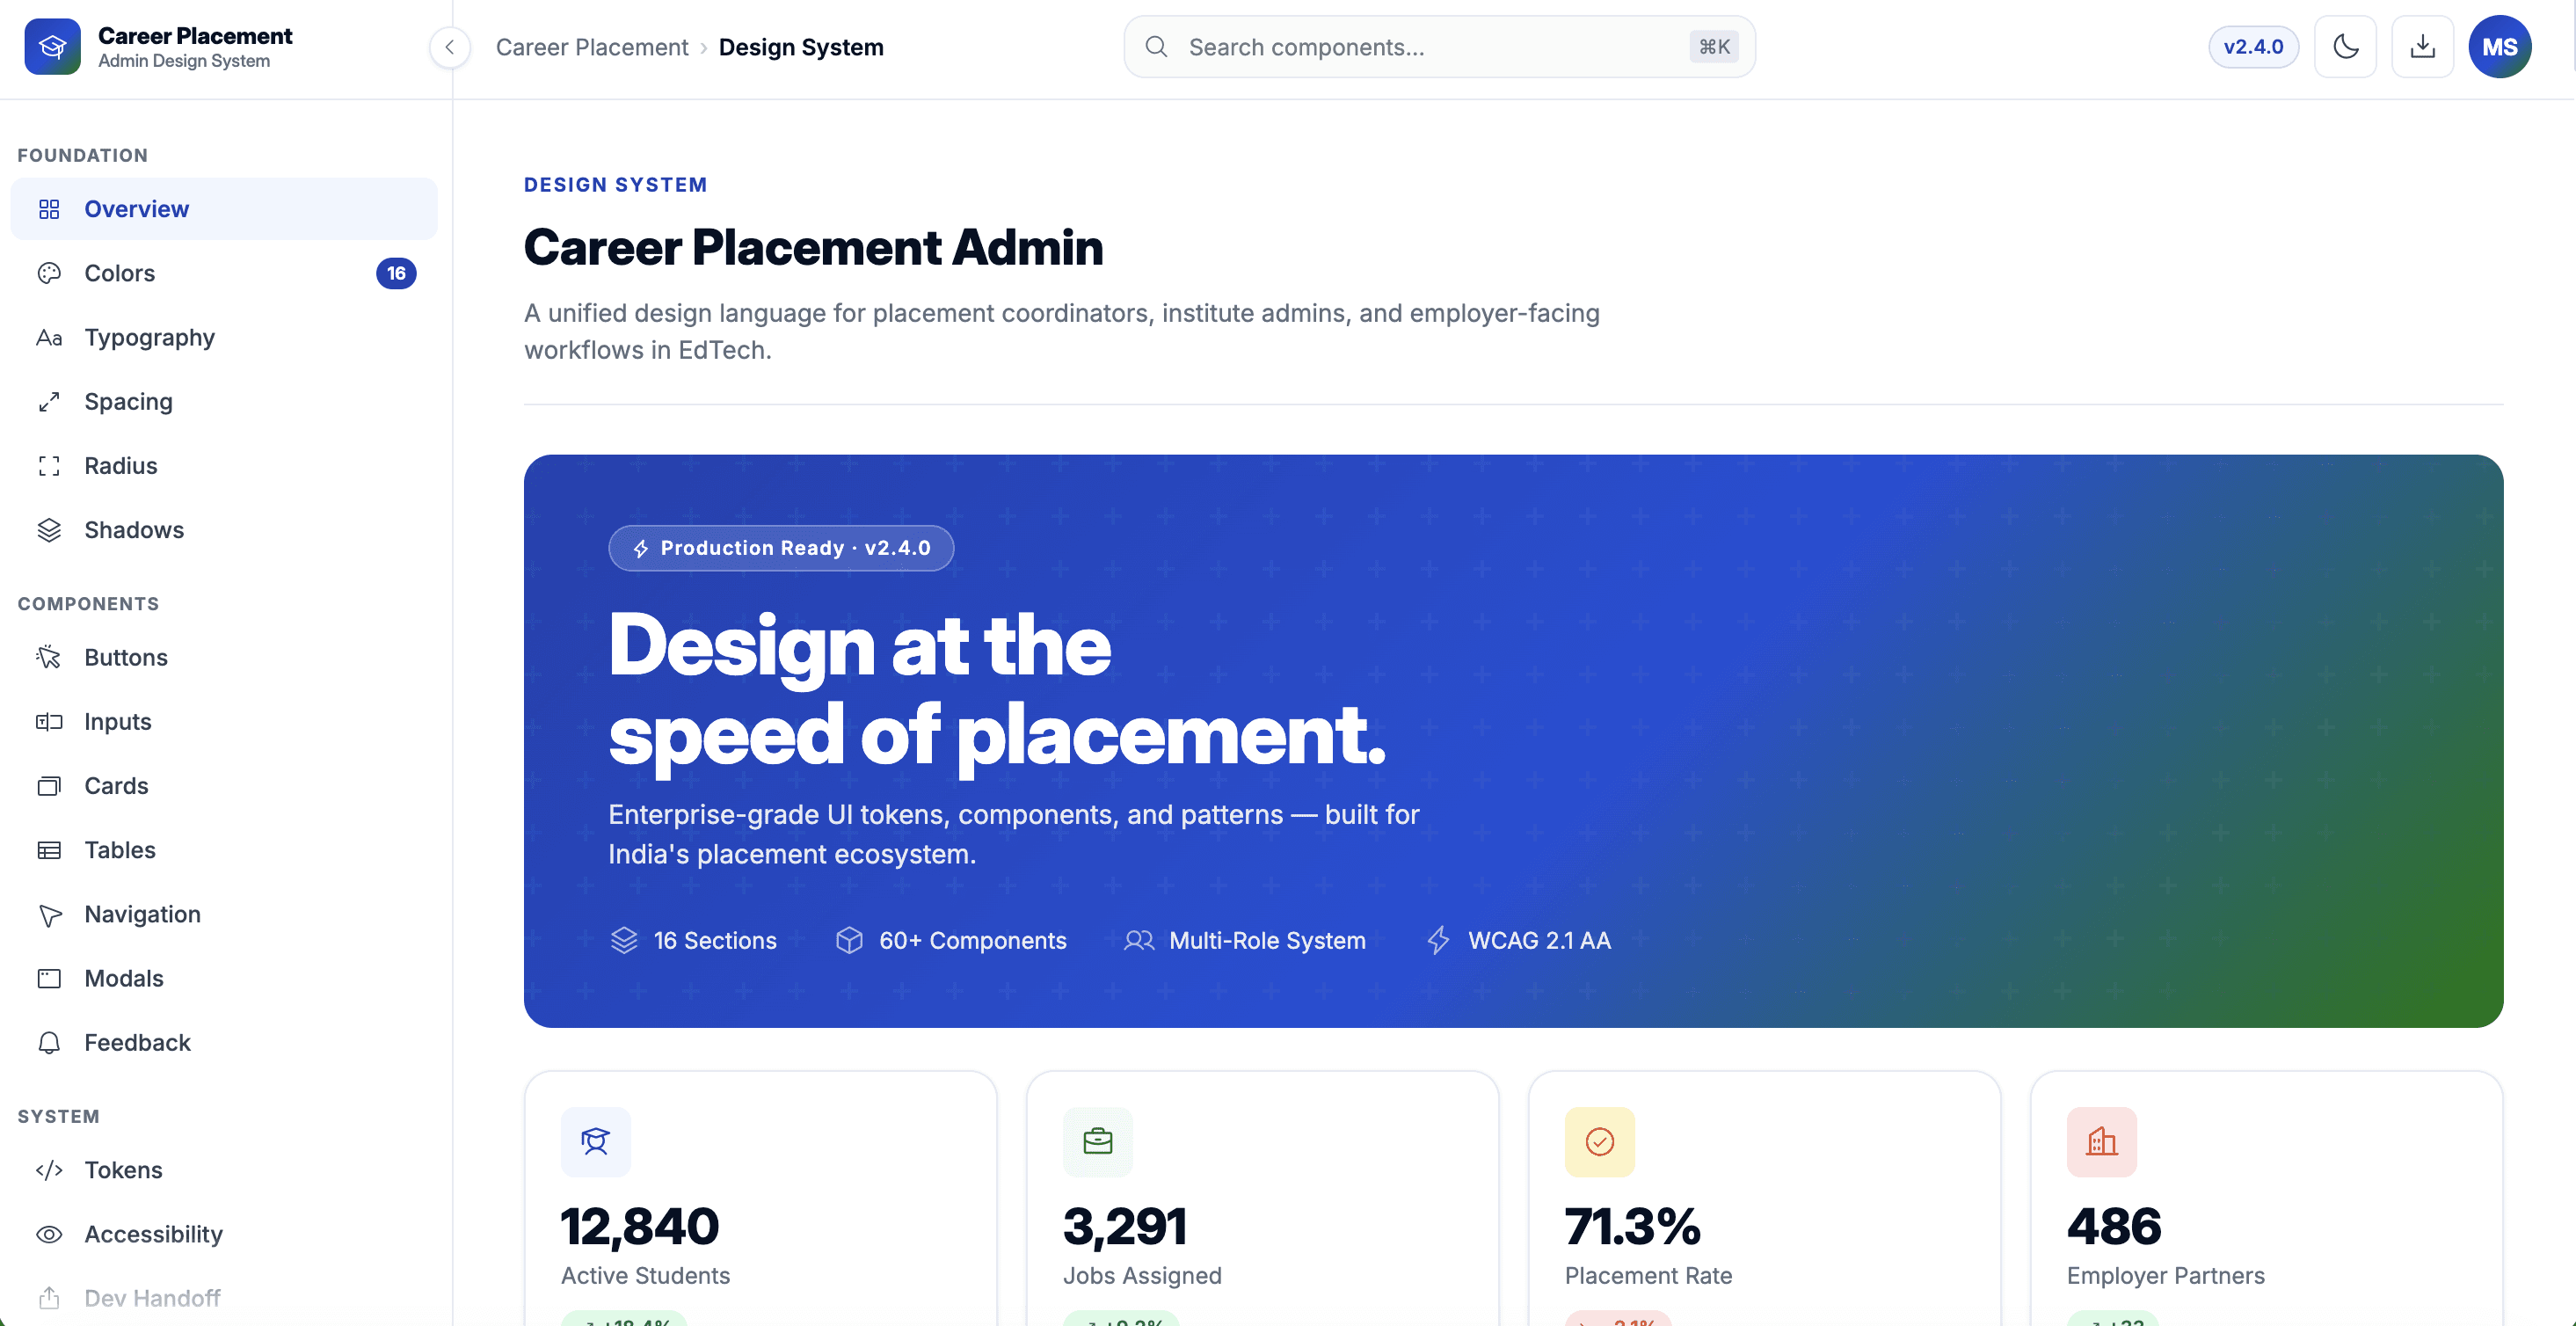Click the Placement Rate checkmark icon
2576x1326 pixels.
(1600, 1142)
